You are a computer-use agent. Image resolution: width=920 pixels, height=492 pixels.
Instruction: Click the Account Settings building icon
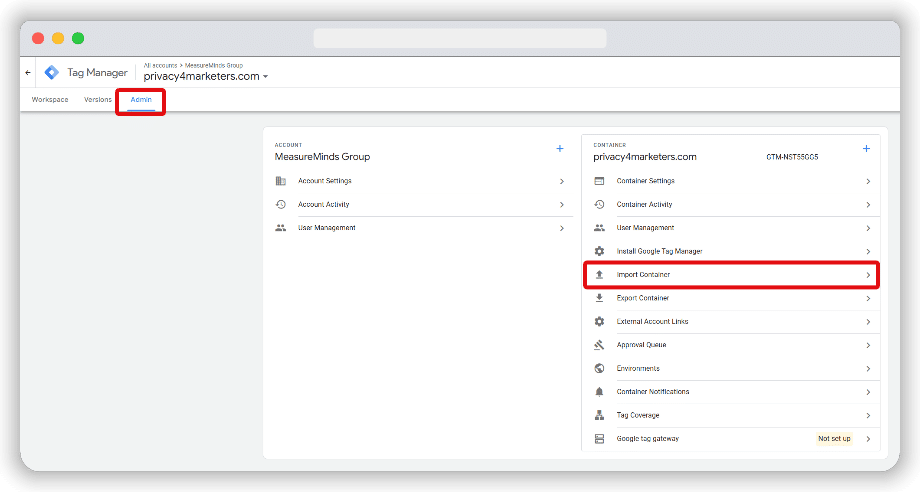281,181
